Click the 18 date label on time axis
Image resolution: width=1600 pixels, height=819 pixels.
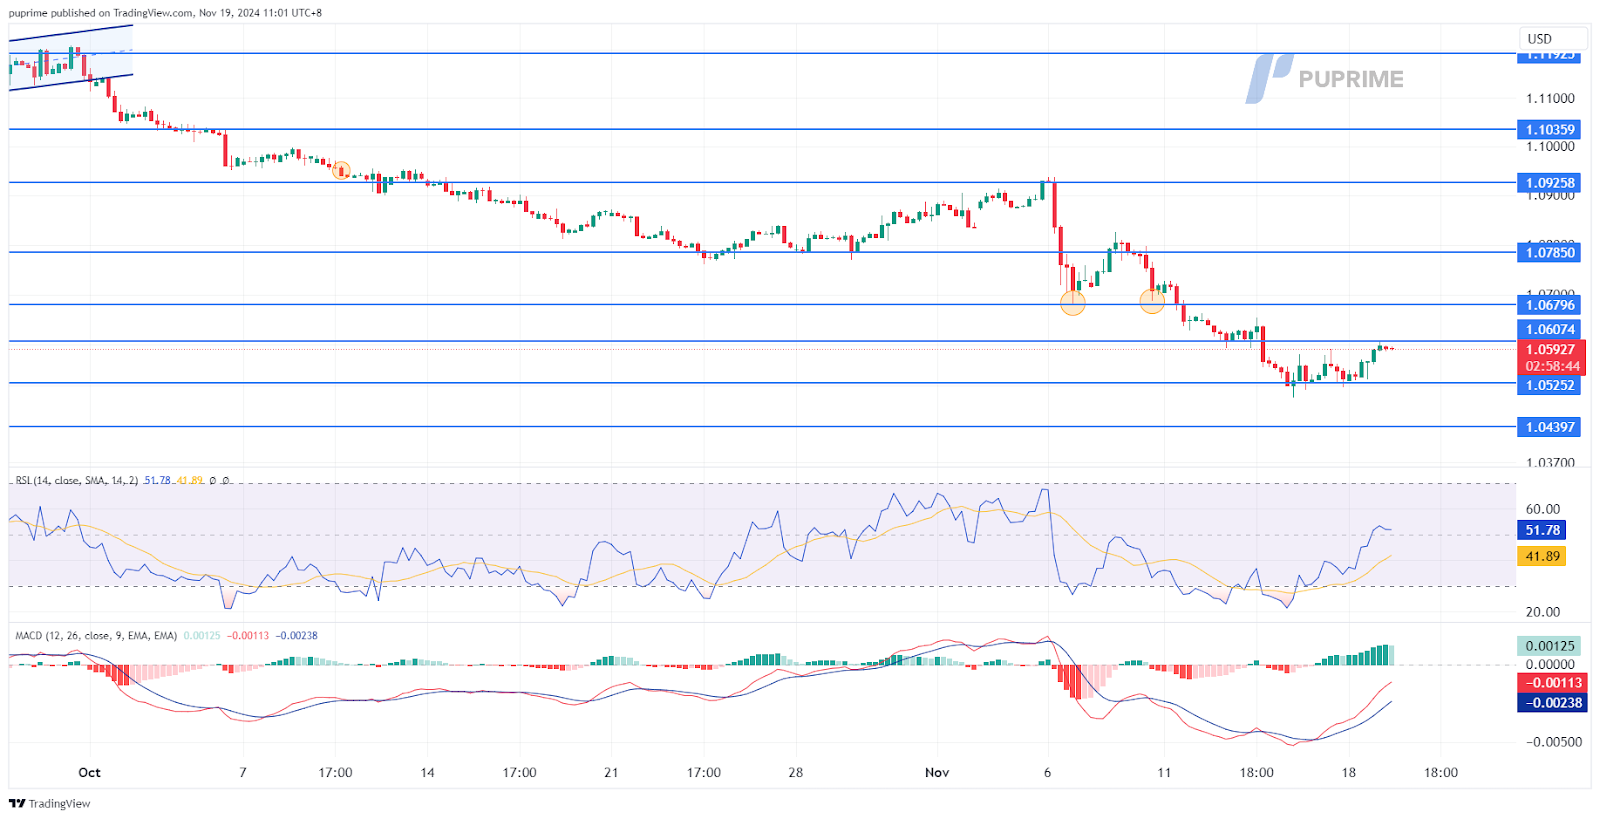[1348, 772]
